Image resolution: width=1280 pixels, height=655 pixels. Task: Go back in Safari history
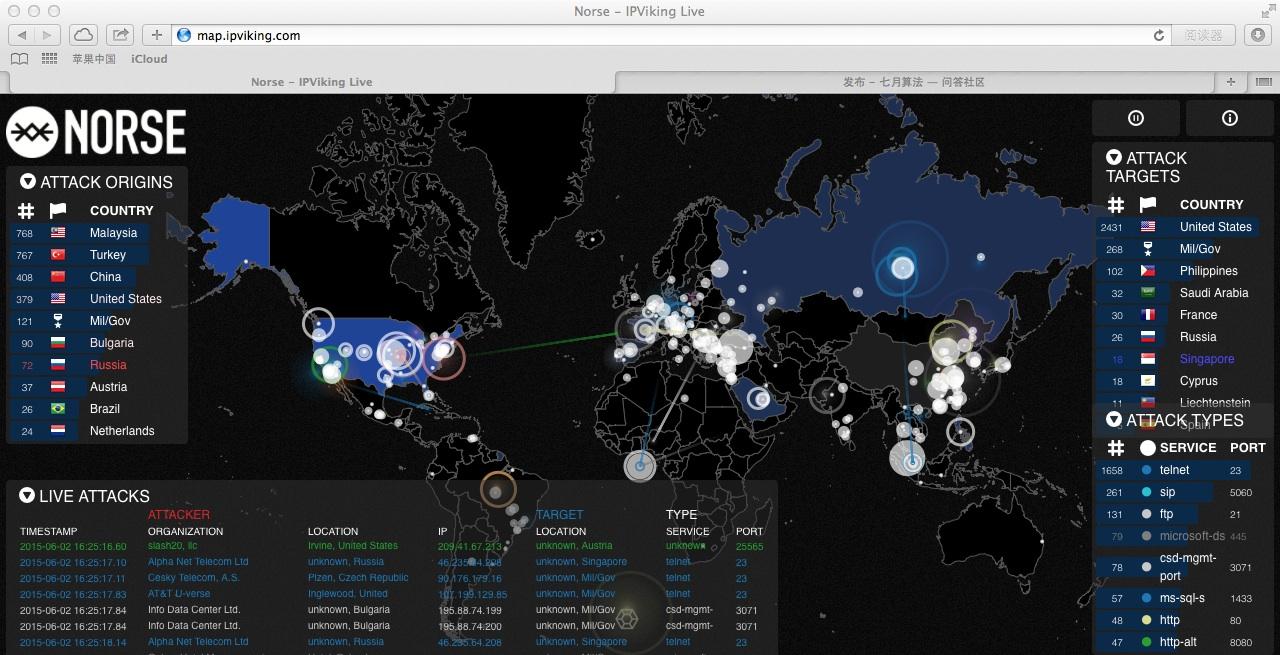tap(22, 35)
